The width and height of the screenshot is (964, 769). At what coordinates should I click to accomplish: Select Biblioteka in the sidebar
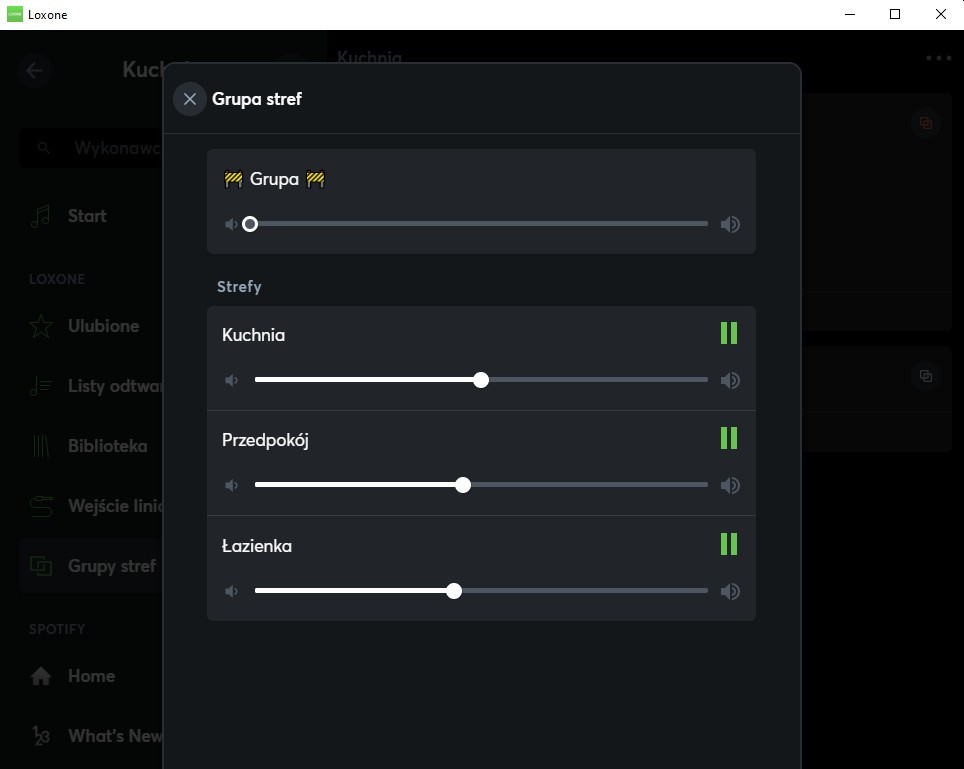(x=107, y=446)
